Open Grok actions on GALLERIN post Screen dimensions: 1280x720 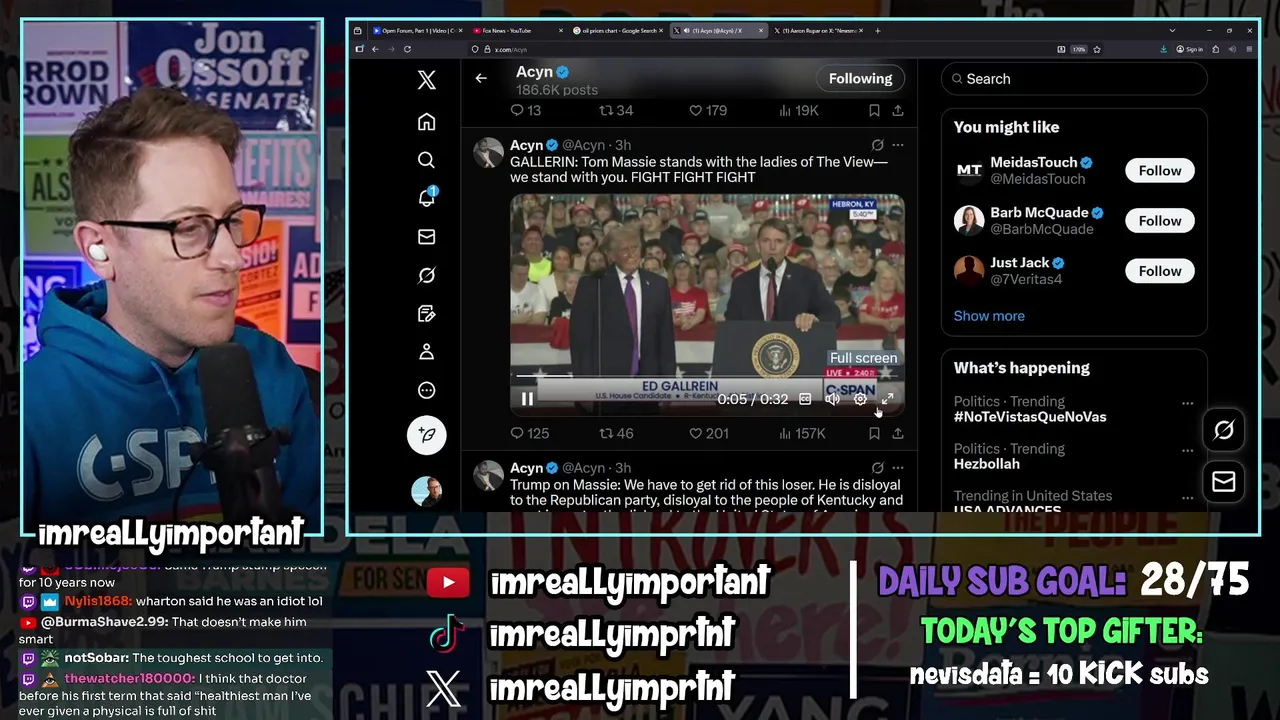point(877,145)
